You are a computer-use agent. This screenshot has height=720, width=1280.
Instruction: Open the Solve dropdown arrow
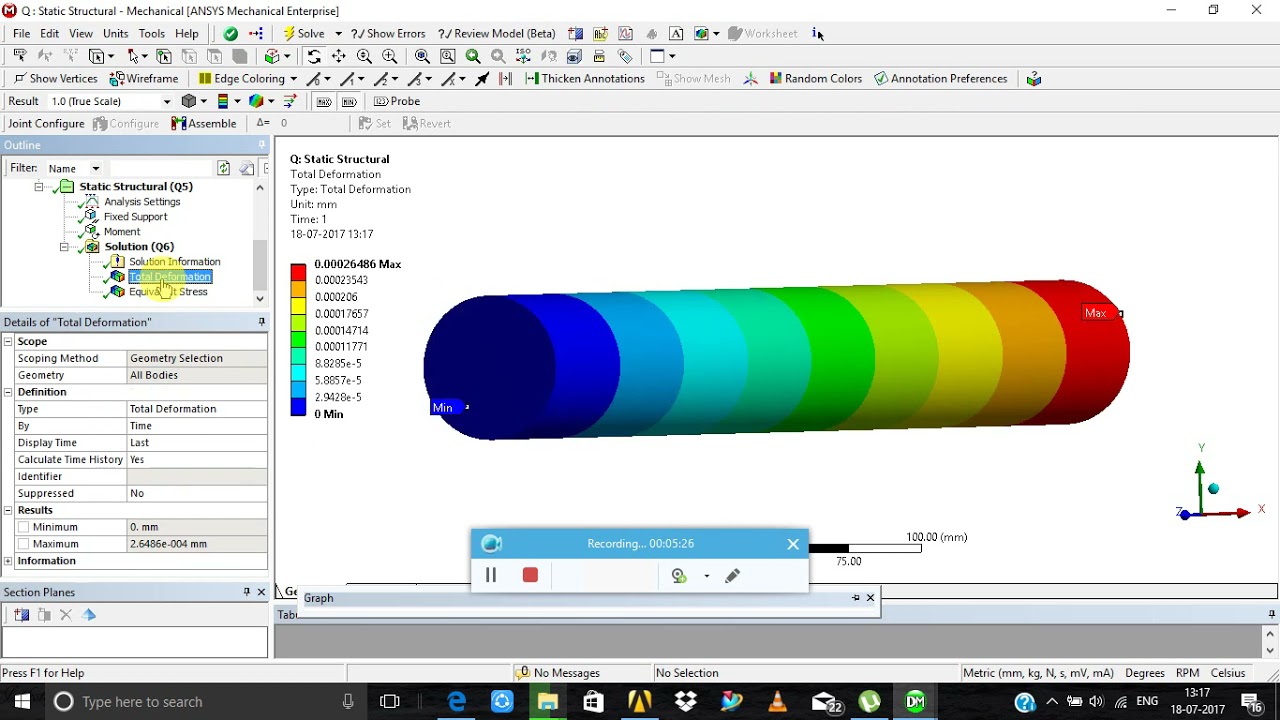338,33
